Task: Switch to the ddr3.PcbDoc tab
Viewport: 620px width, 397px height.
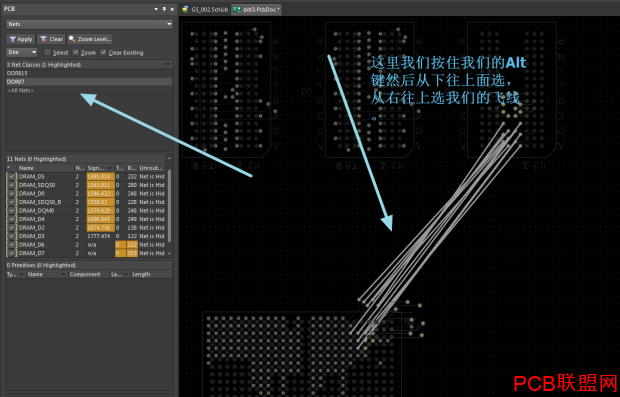Action: [x=257, y=9]
